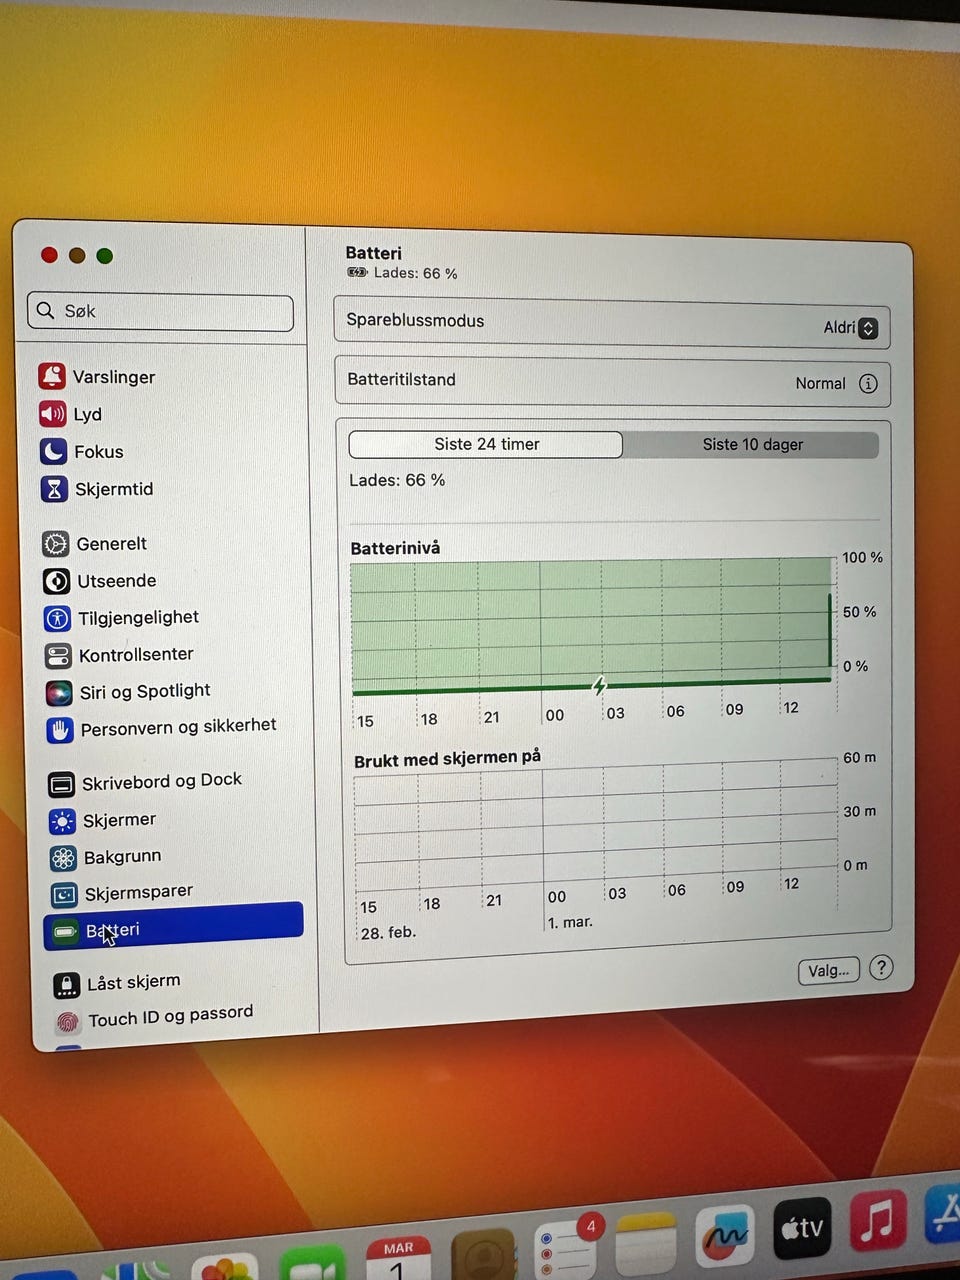960x1280 pixels.
Task: Open Varslinger settings via its bell icon
Action: point(51,376)
